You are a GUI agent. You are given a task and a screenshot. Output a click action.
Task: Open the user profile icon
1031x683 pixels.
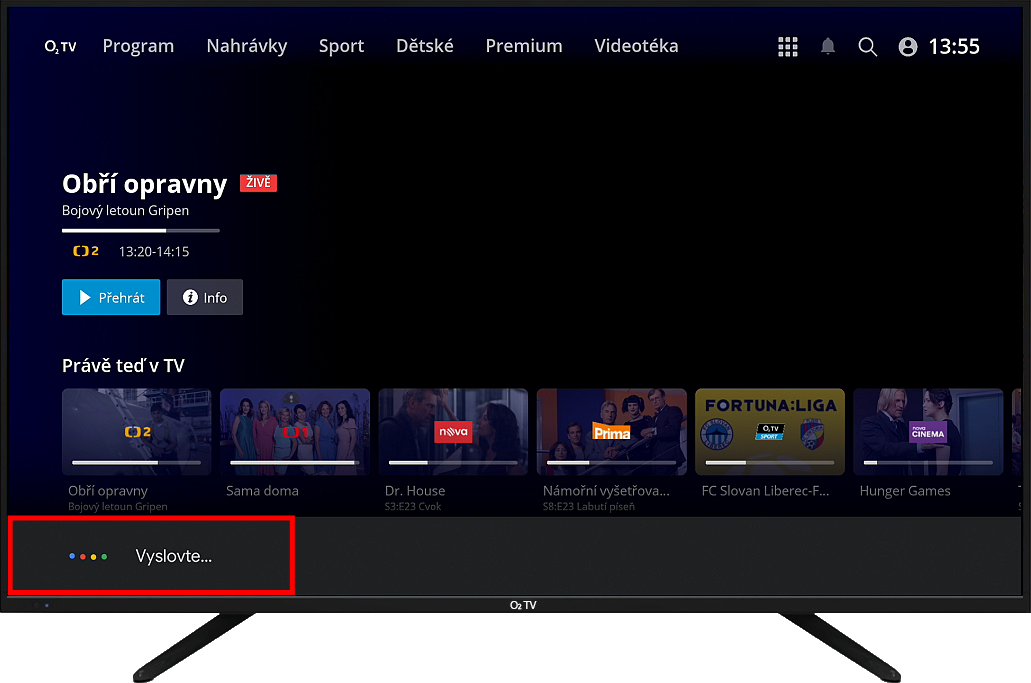click(x=908, y=47)
